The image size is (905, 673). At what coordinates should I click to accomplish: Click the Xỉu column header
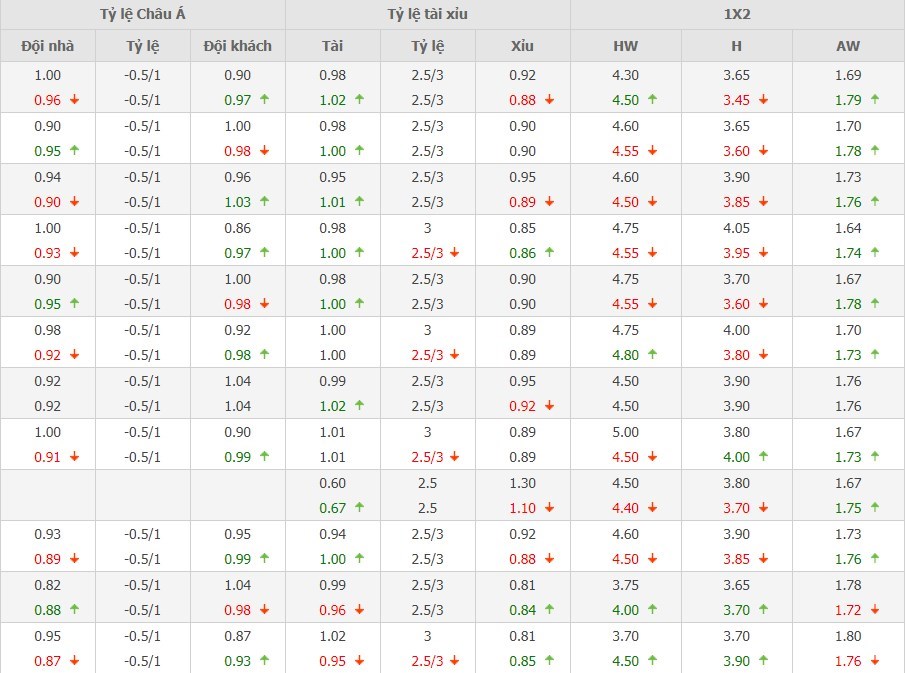[522, 46]
